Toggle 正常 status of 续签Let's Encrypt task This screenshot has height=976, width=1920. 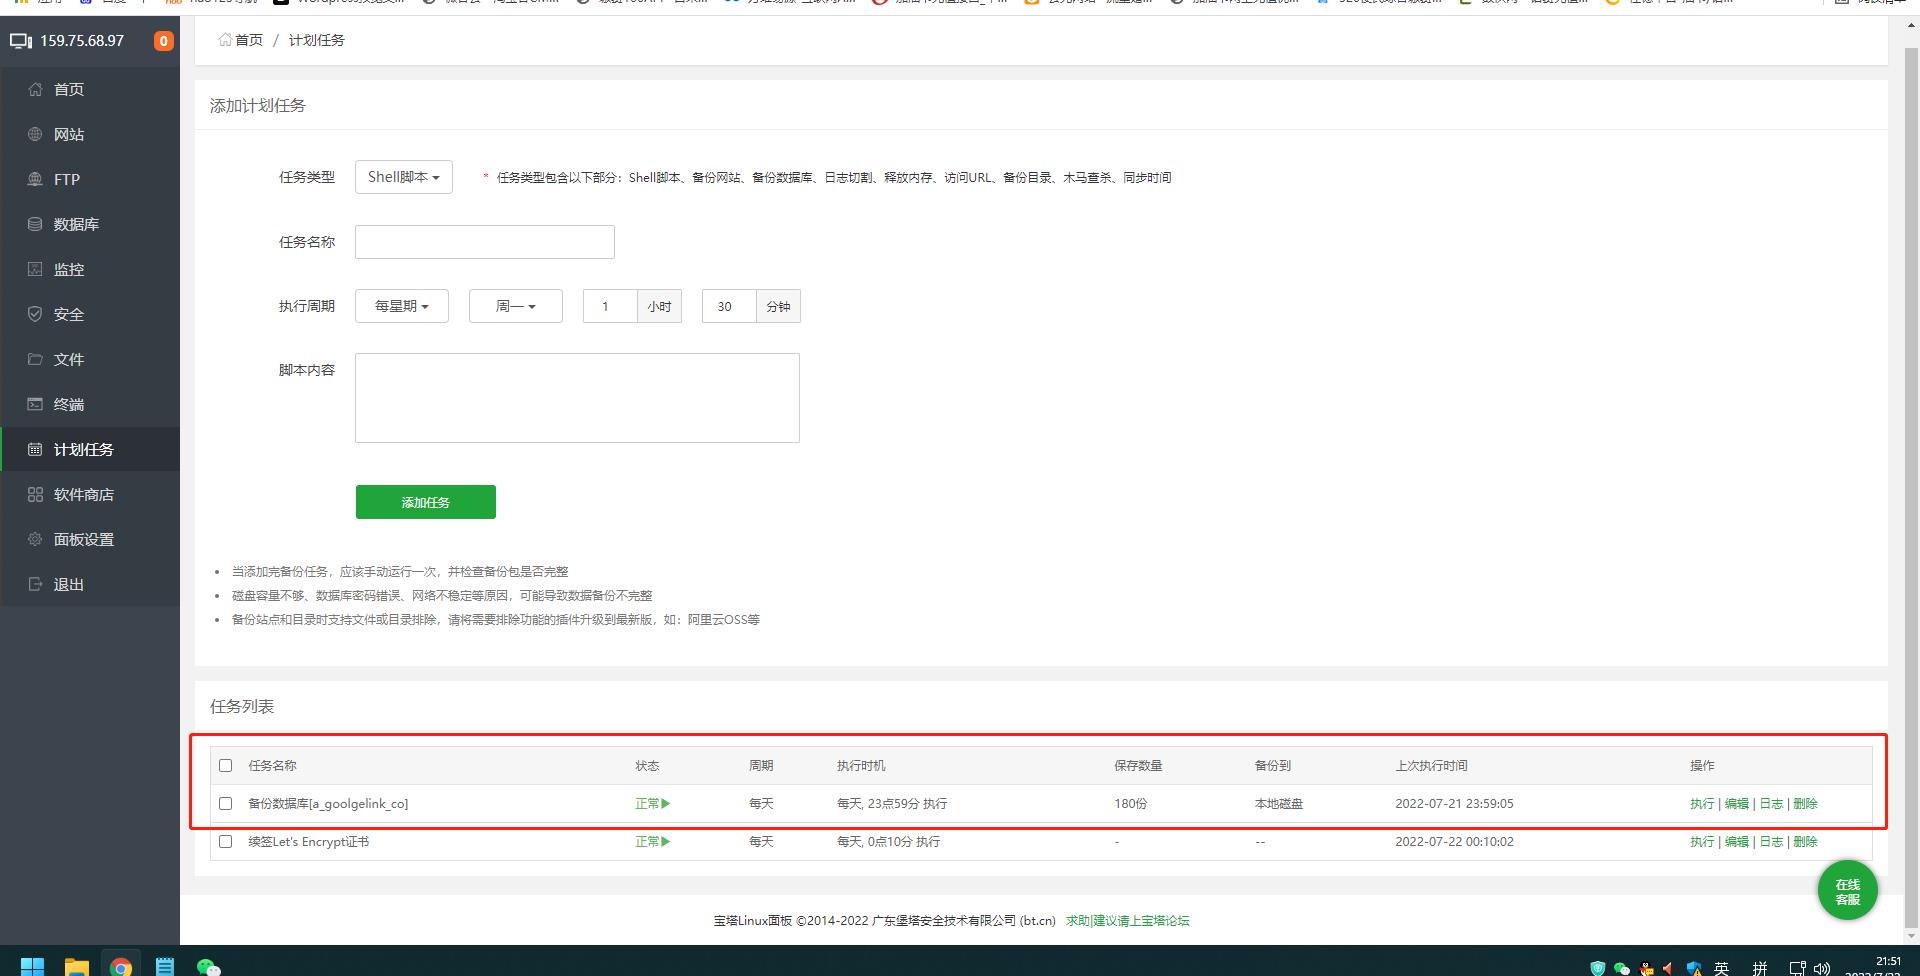(x=652, y=841)
